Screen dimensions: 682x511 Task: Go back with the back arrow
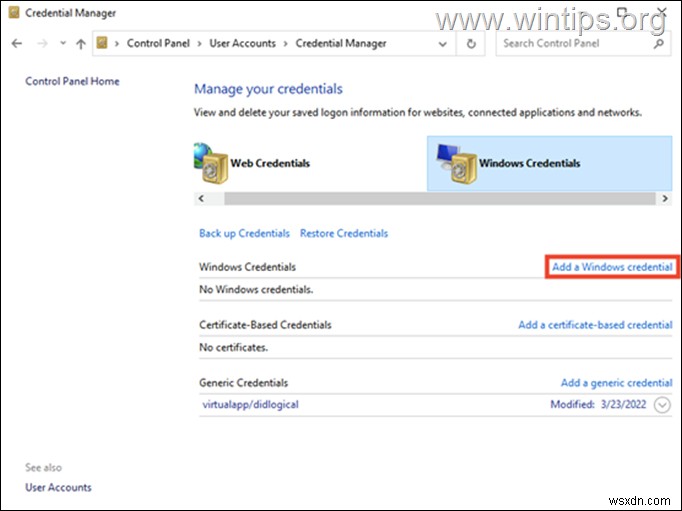click(17, 43)
